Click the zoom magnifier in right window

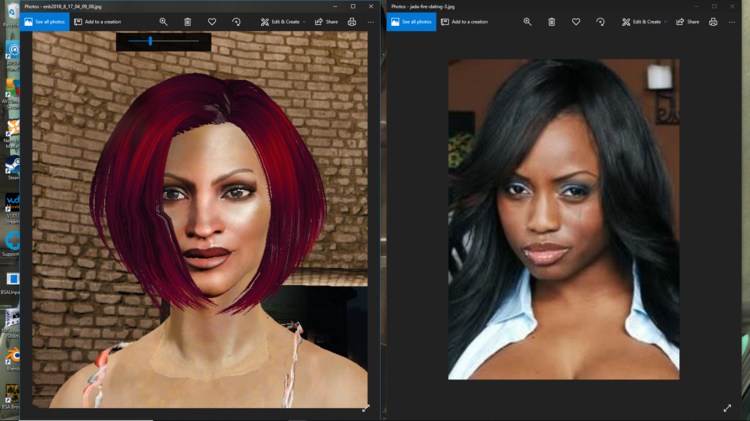click(527, 22)
